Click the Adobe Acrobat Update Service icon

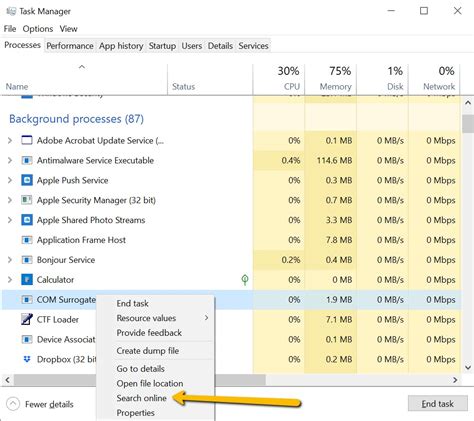click(27, 140)
